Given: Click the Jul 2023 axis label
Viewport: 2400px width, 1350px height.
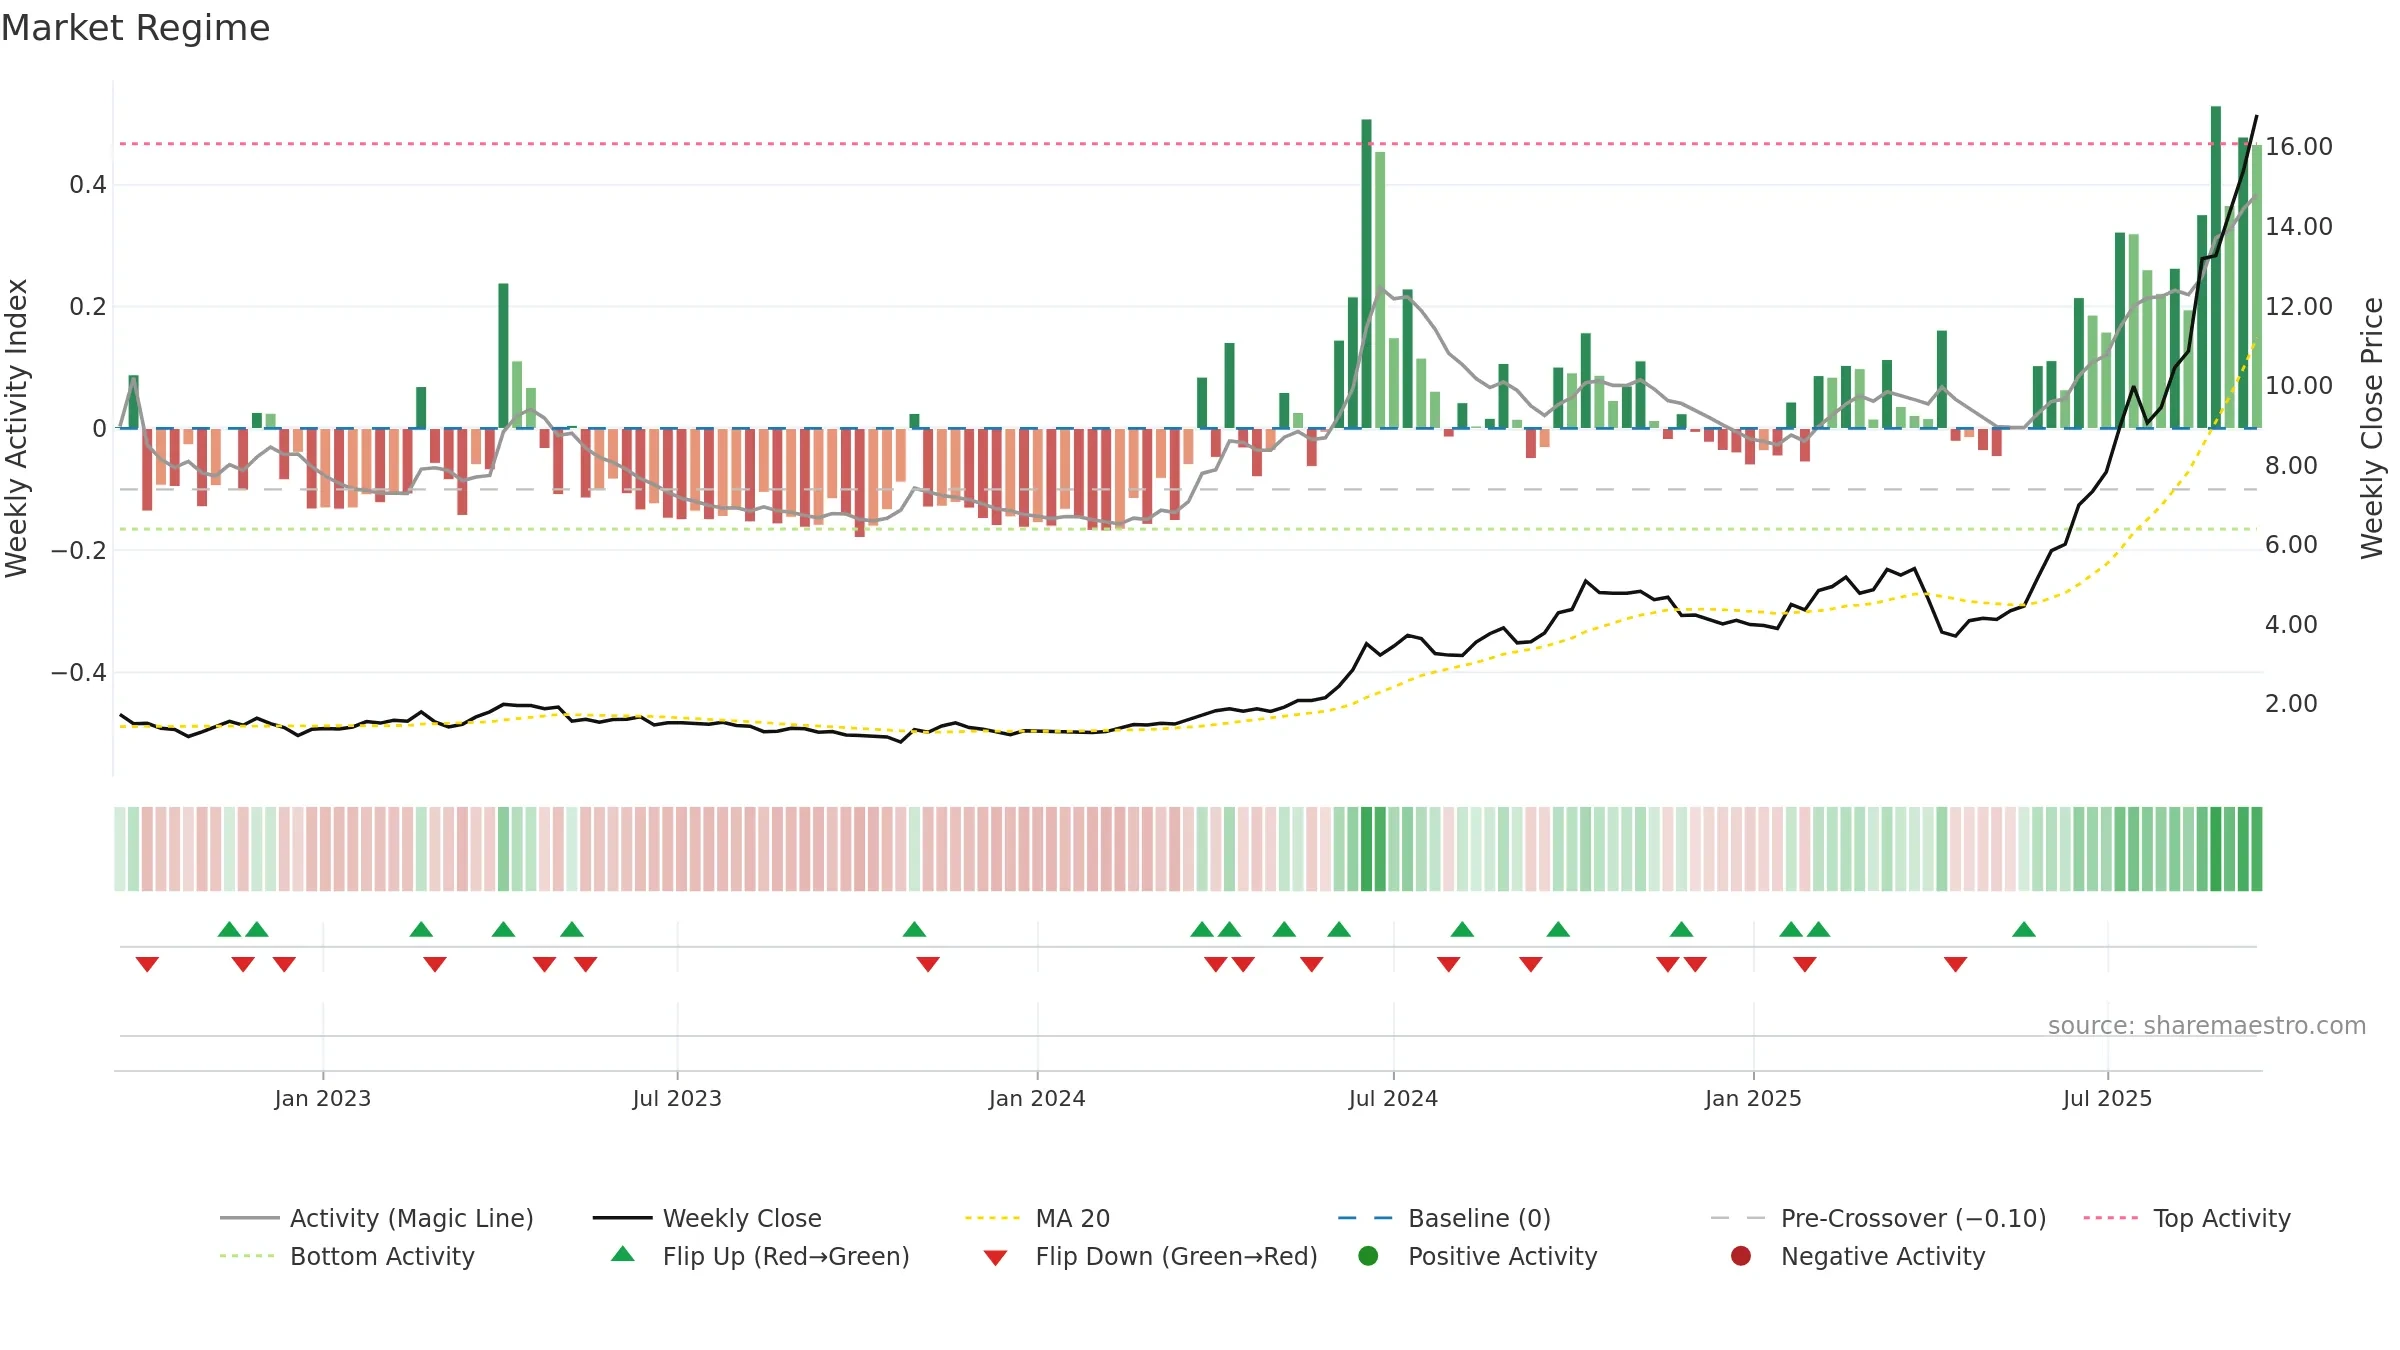Looking at the screenshot, I should pos(677,1098).
